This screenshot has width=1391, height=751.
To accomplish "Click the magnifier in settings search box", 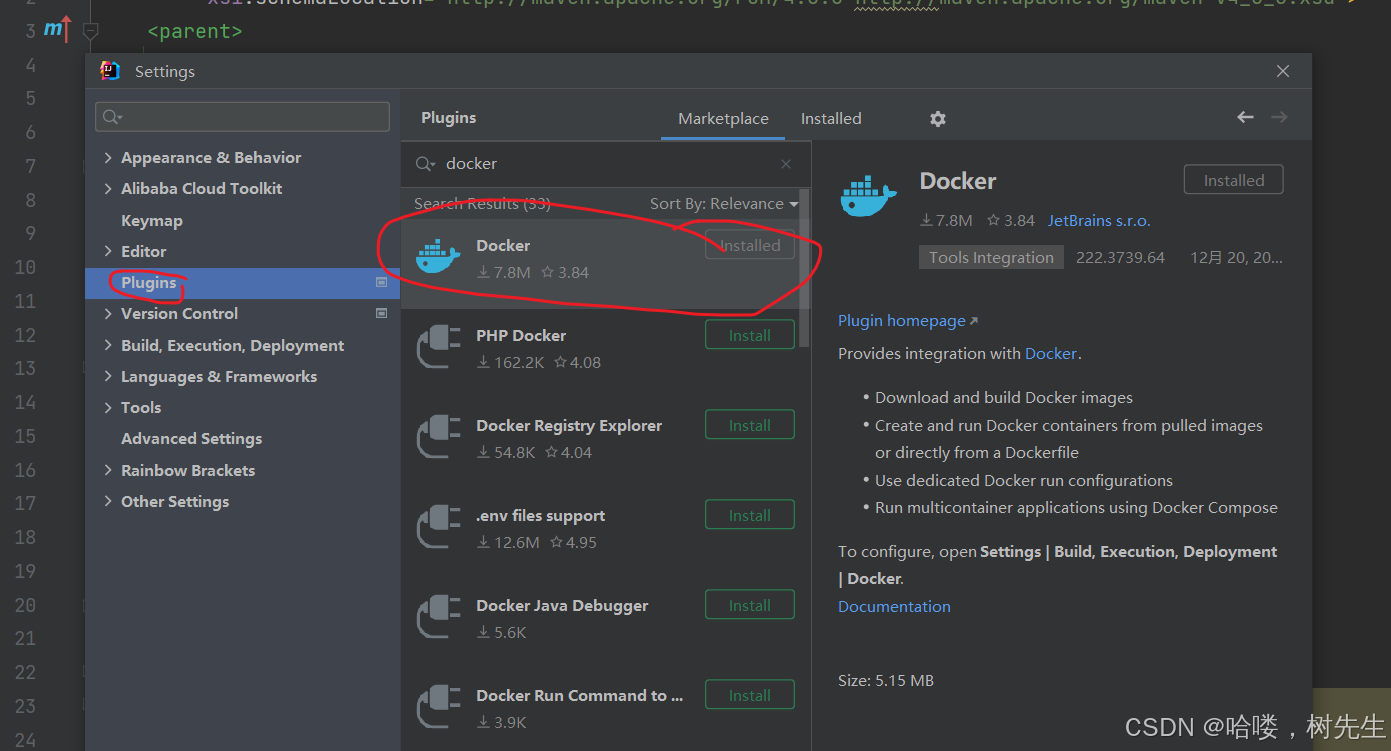I will click(x=112, y=117).
